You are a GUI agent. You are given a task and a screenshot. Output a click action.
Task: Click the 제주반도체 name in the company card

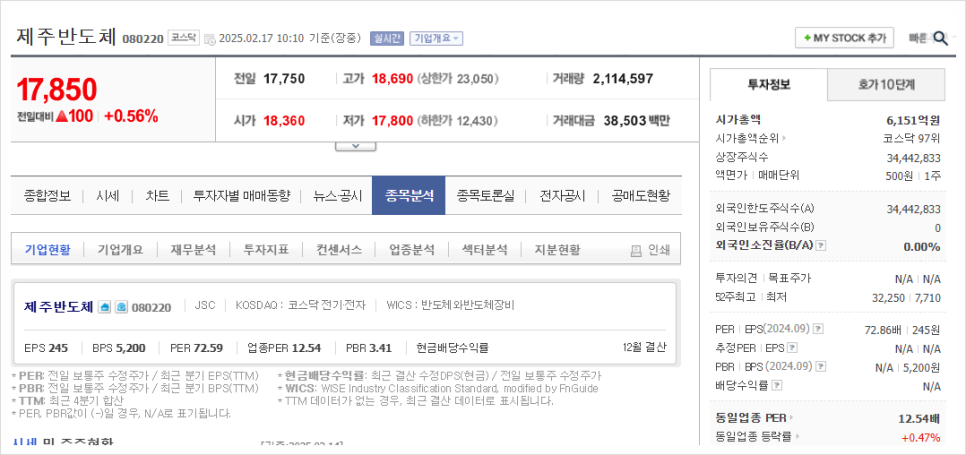click(59, 306)
